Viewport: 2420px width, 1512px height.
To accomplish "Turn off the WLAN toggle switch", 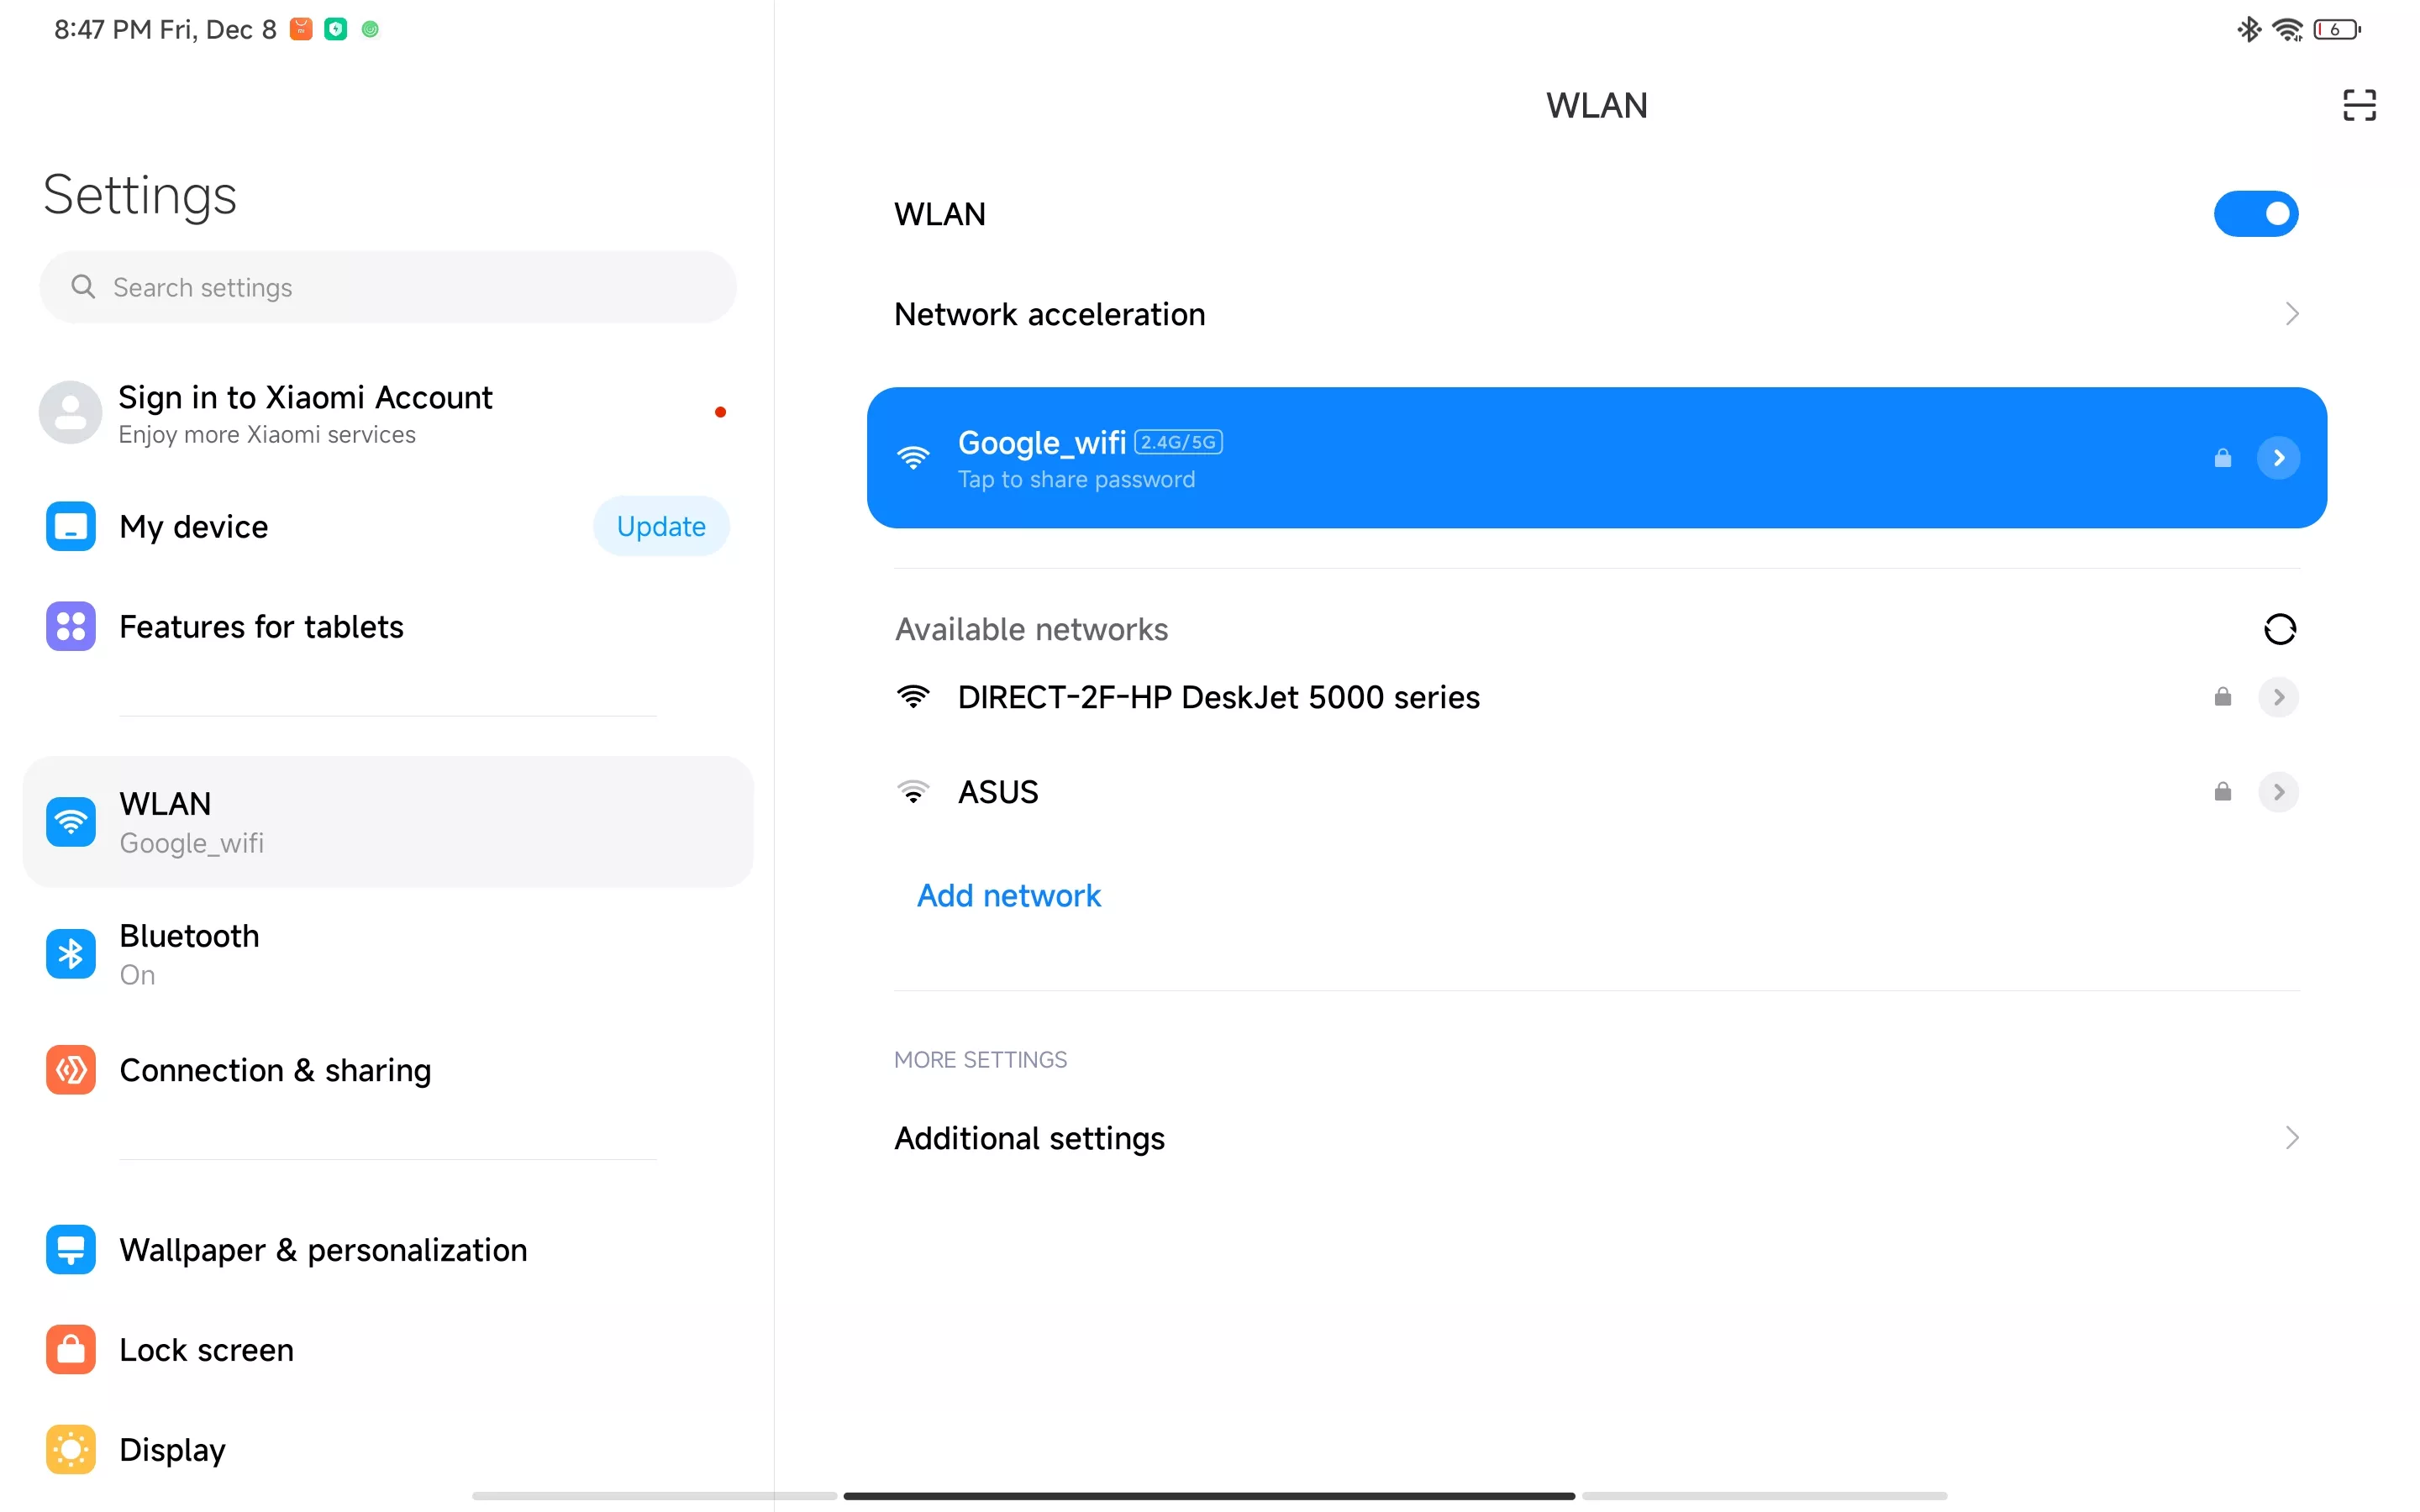I will 2255,213.
